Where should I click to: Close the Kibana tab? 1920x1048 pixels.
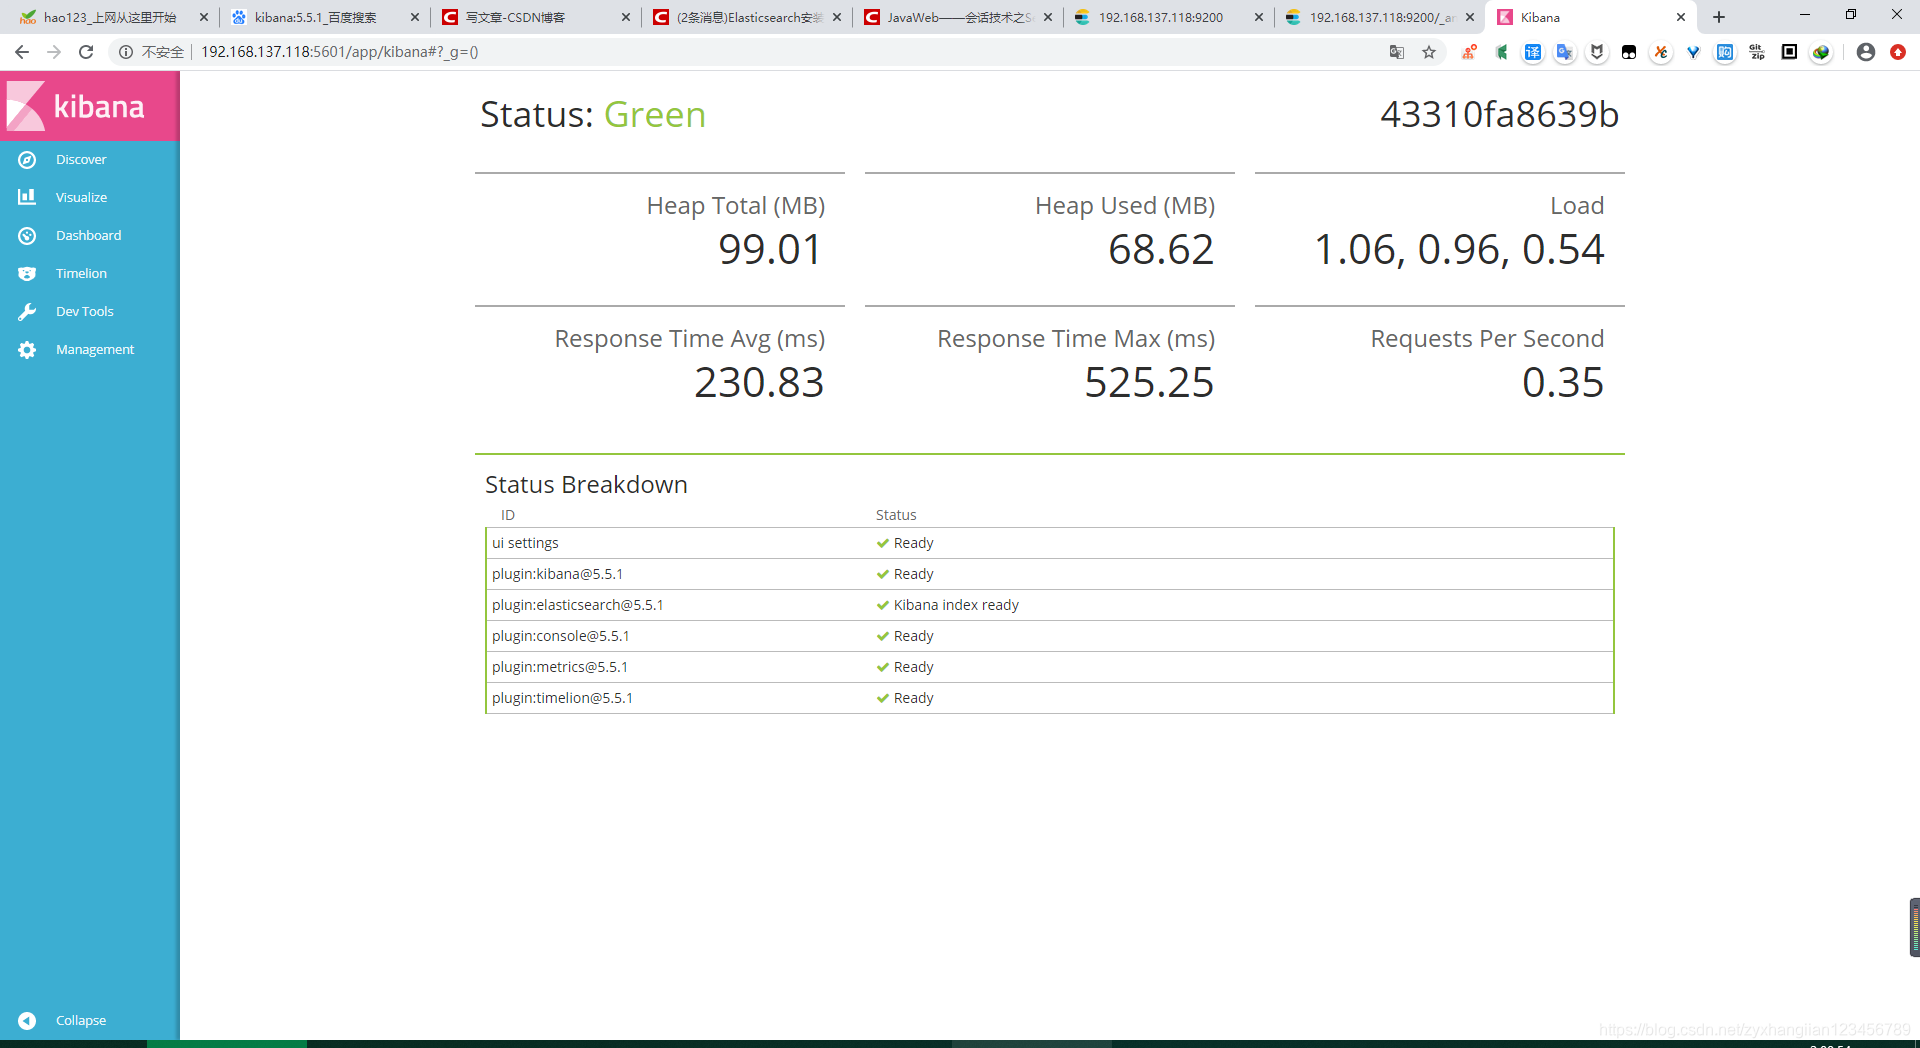pos(1681,17)
